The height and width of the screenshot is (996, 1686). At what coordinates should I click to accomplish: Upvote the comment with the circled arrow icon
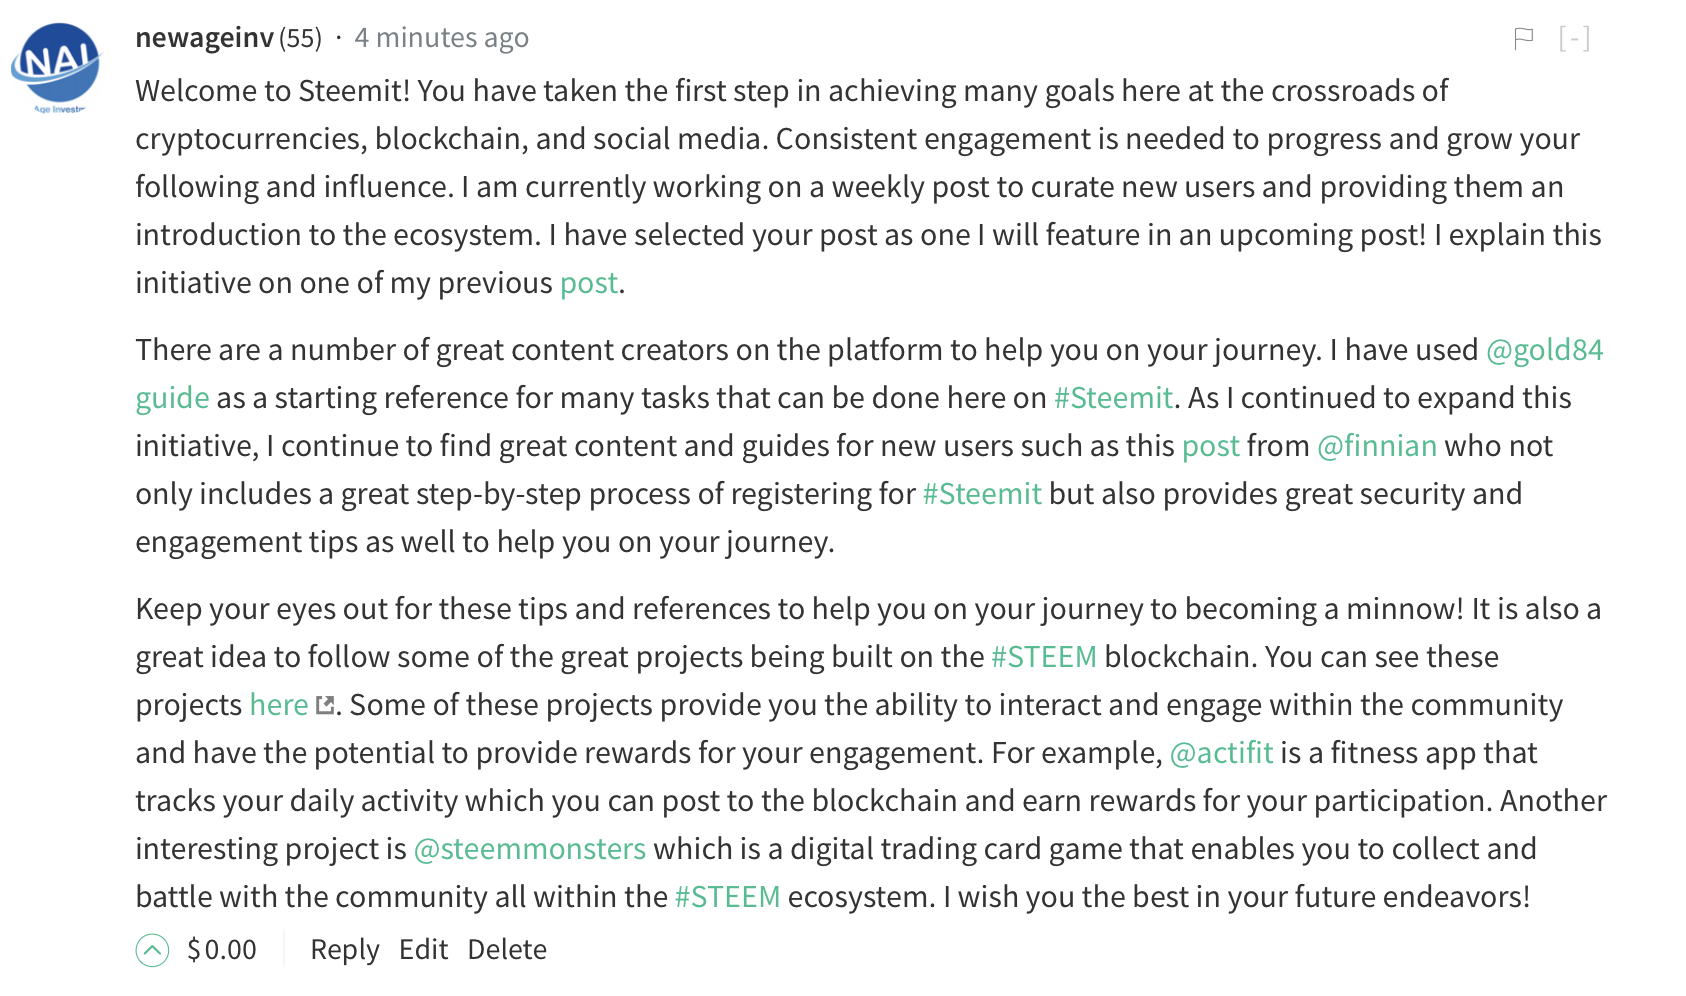click(152, 950)
